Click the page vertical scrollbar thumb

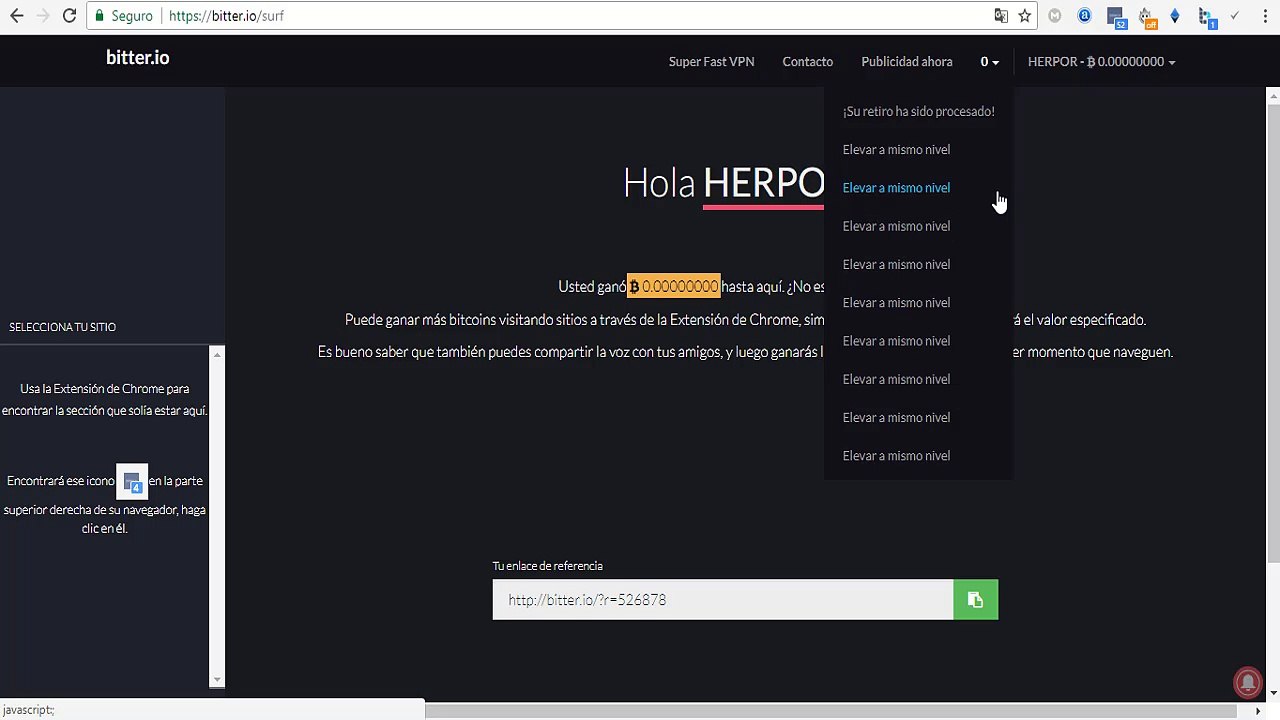pyautogui.click(x=1273, y=332)
